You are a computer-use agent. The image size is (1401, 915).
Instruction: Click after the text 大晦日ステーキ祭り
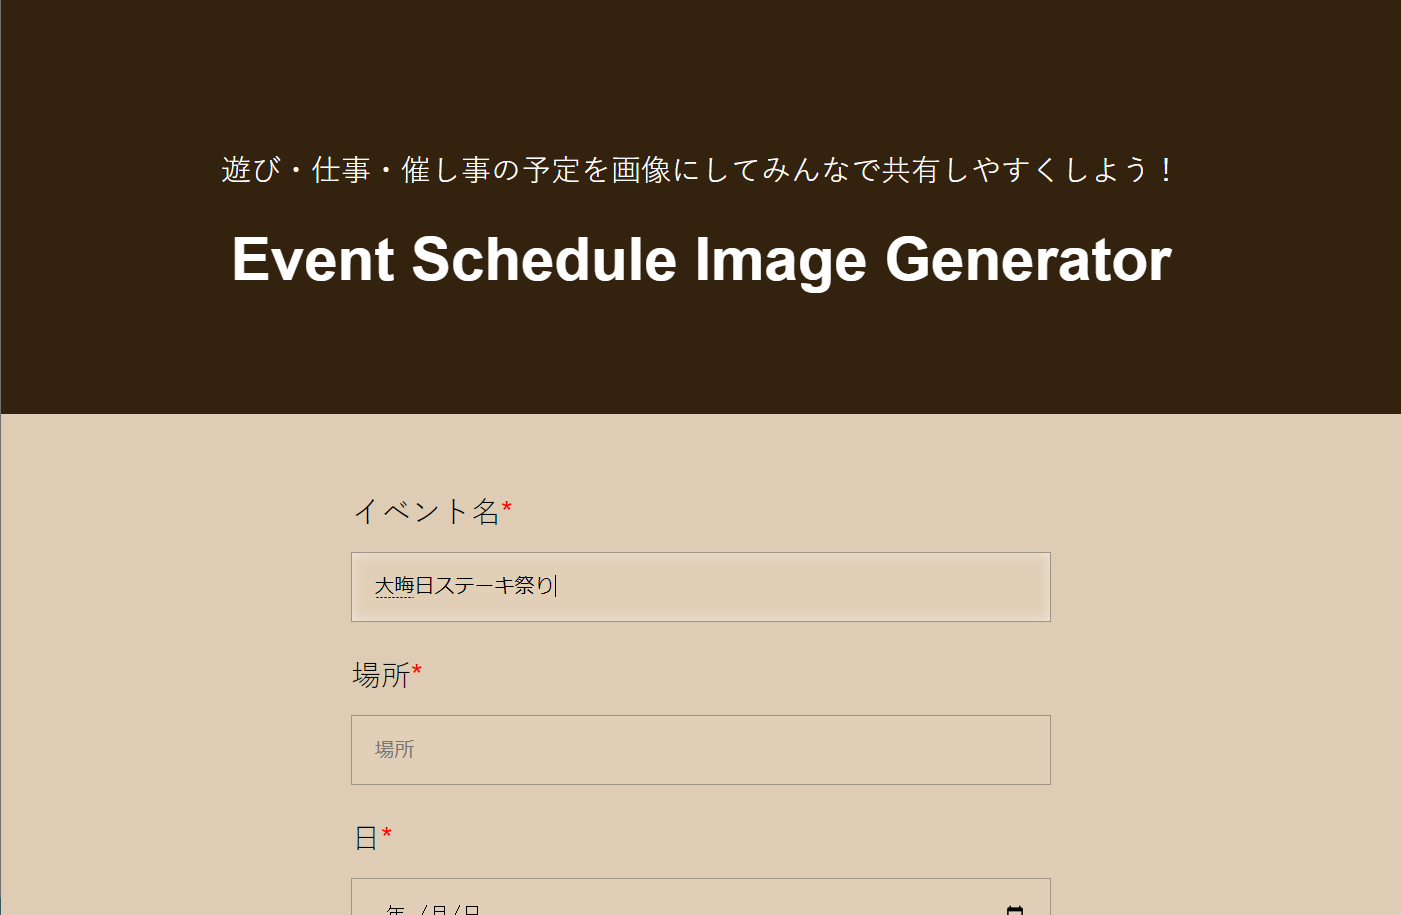pos(560,587)
